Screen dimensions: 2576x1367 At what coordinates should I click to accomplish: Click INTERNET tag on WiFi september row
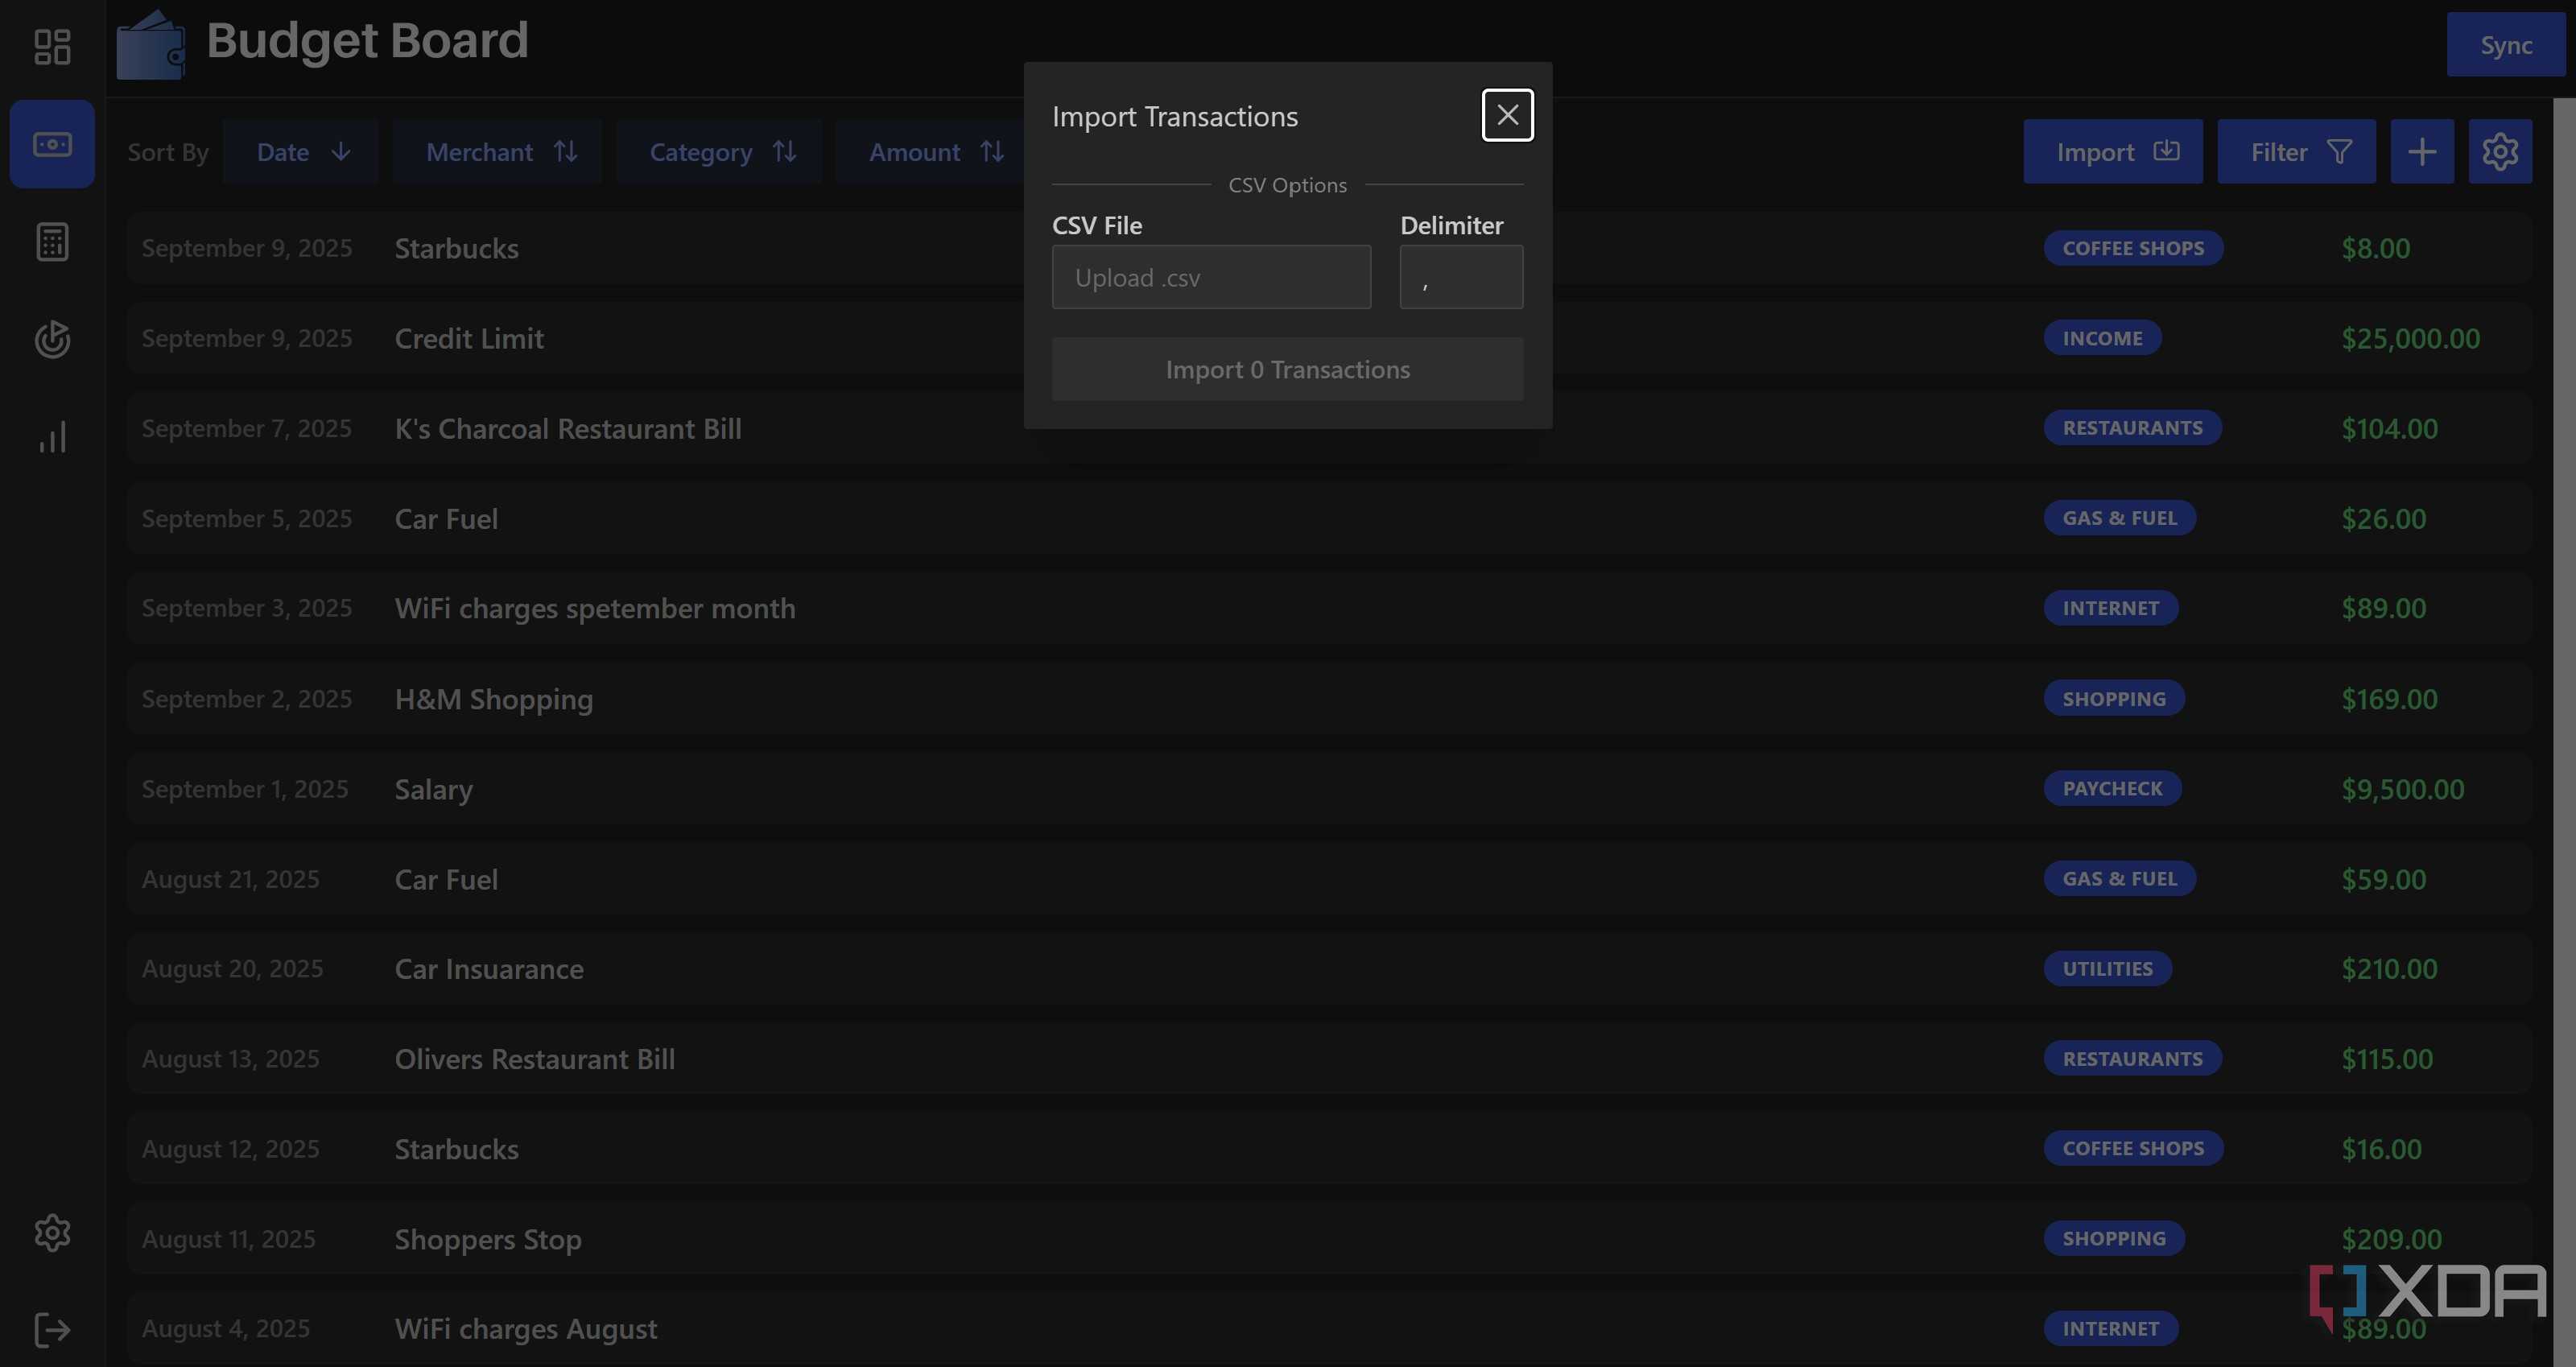pos(2110,608)
